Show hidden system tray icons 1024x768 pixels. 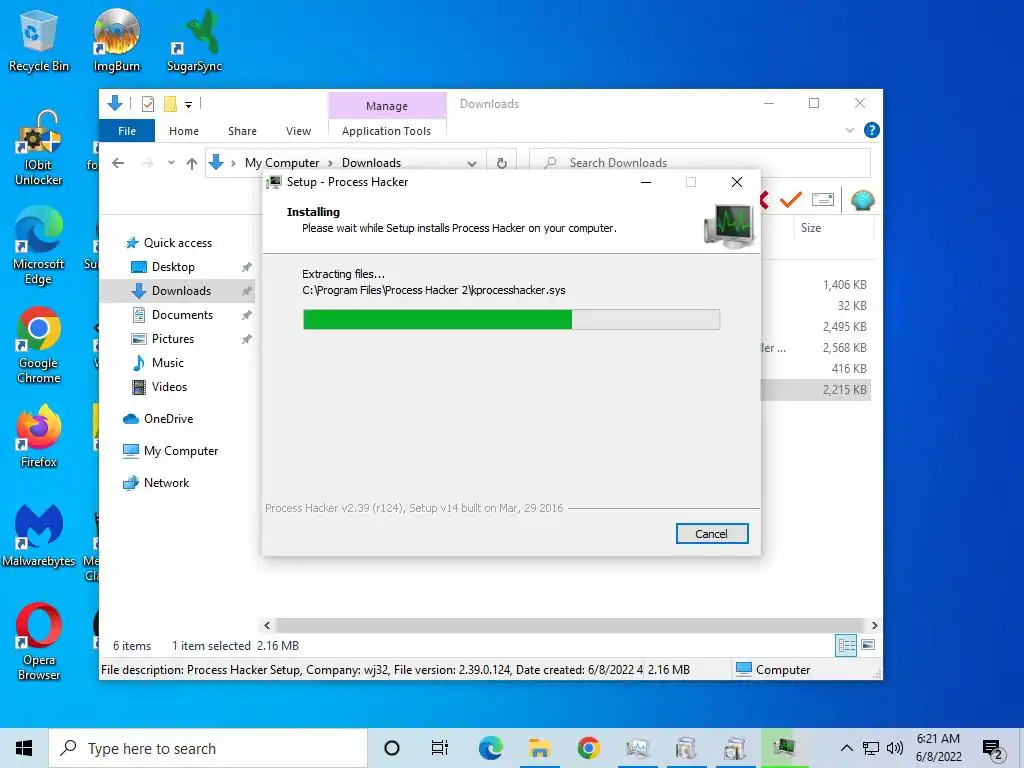click(x=846, y=748)
